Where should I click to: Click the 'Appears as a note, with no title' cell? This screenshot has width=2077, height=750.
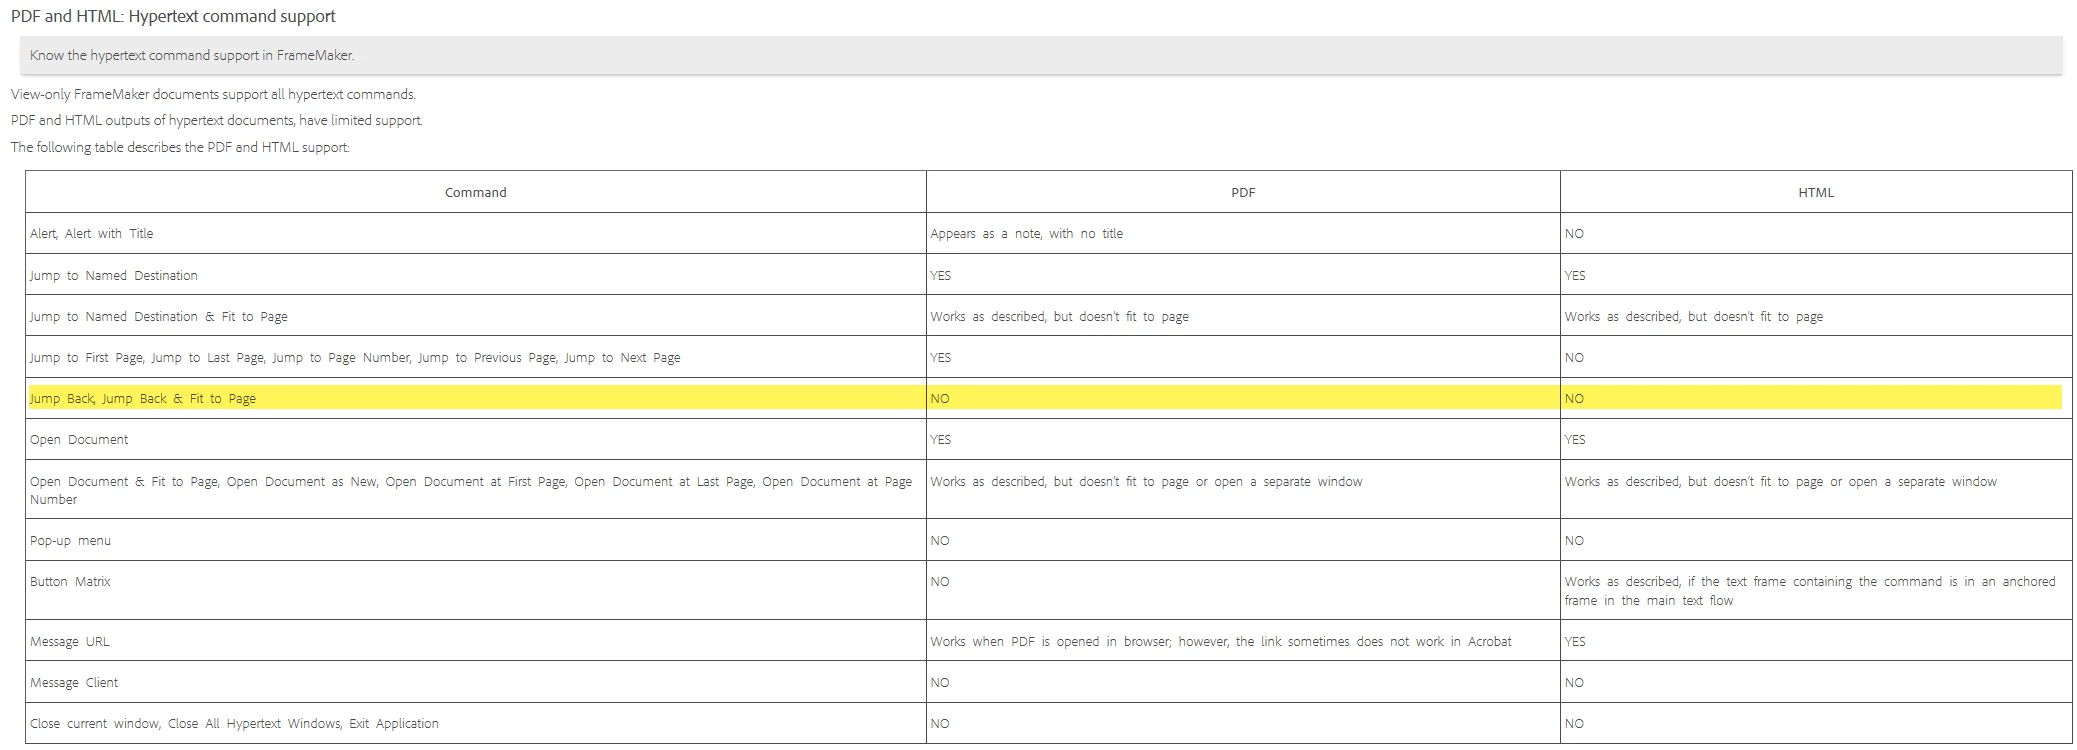[x=1243, y=233]
